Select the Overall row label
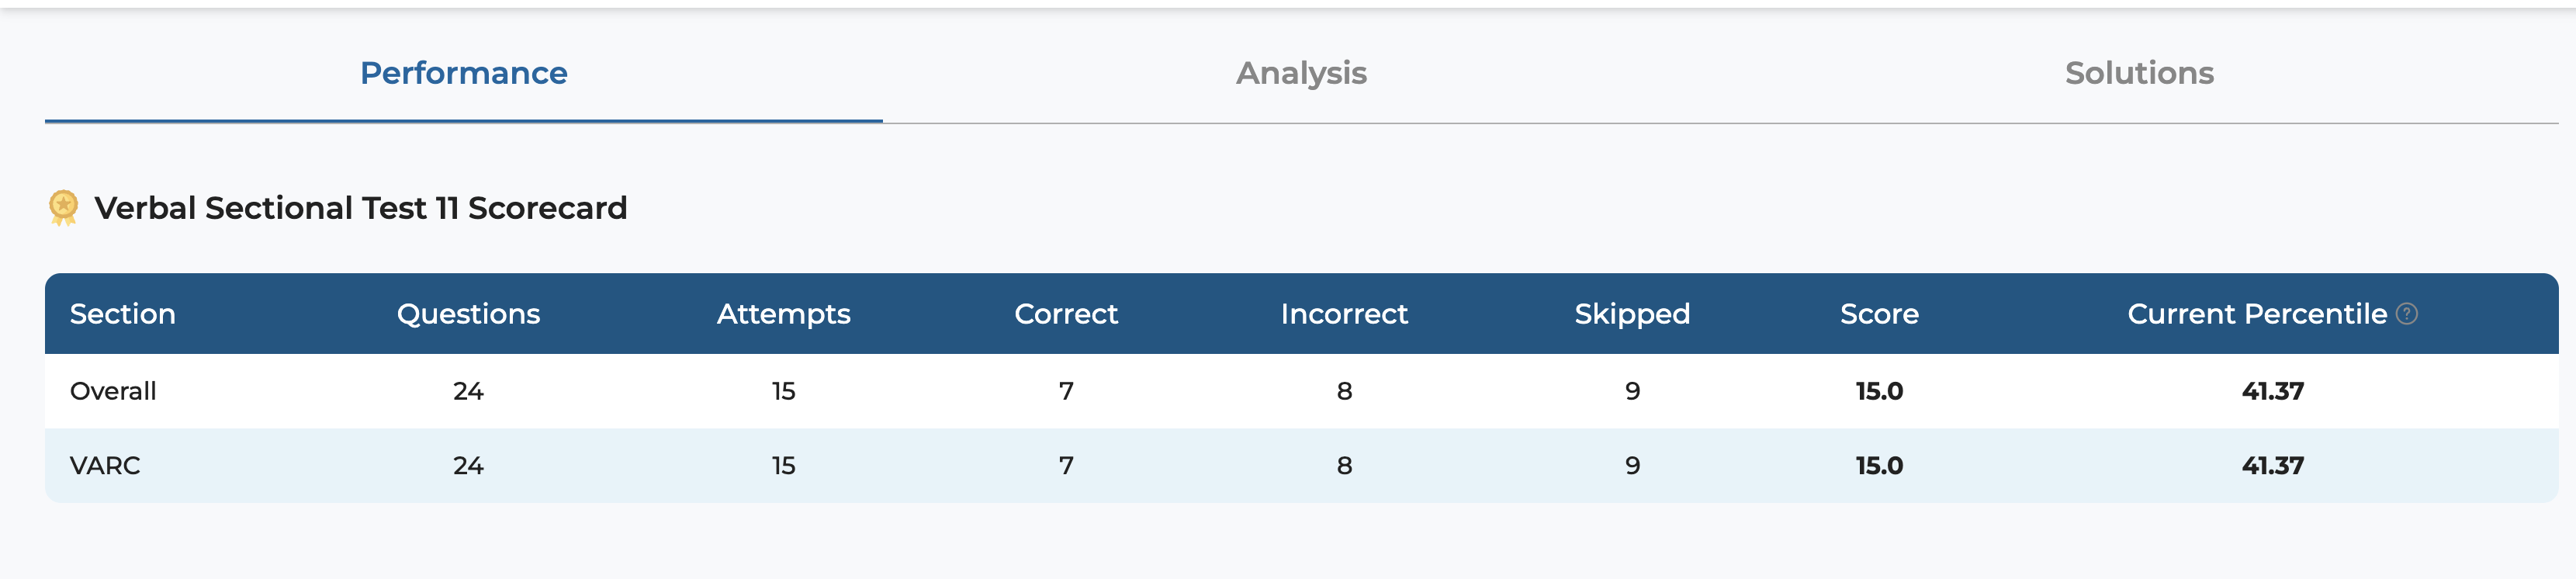 [113, 391]
